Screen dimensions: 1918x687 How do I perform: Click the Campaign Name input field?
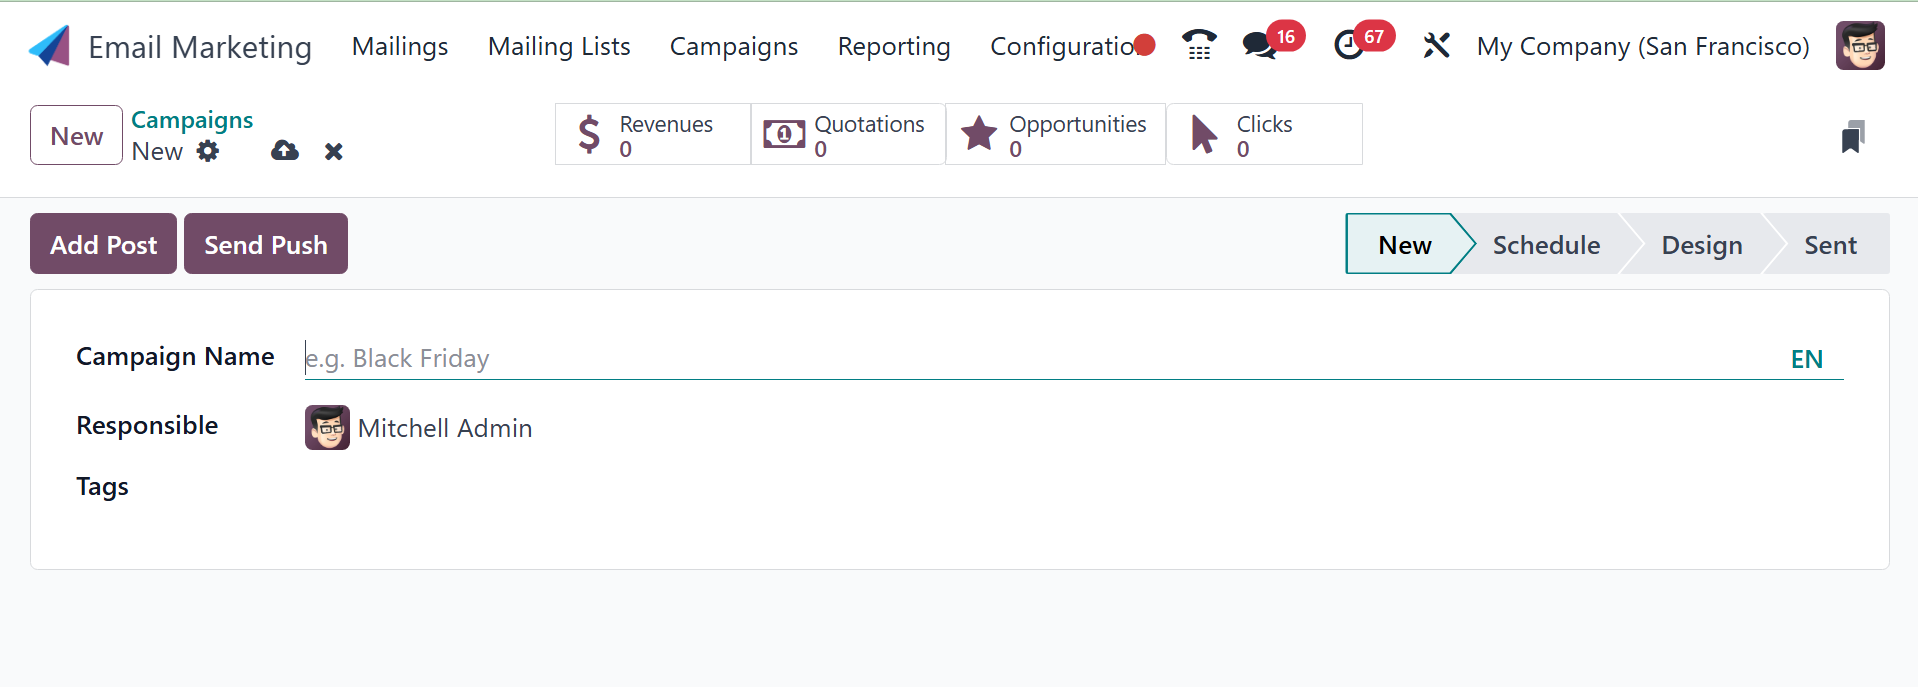(1040, 358)
